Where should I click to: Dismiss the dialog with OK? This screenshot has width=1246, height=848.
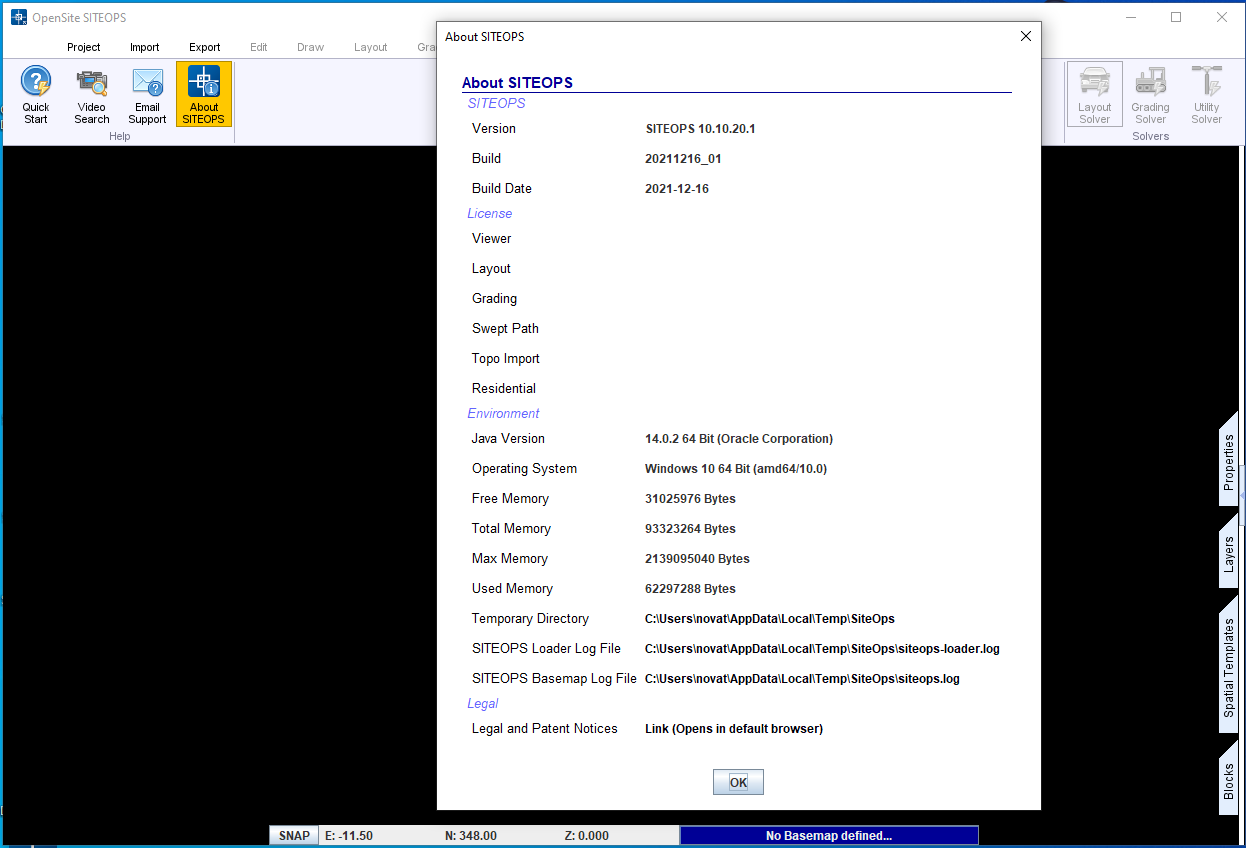coord(738,781)
